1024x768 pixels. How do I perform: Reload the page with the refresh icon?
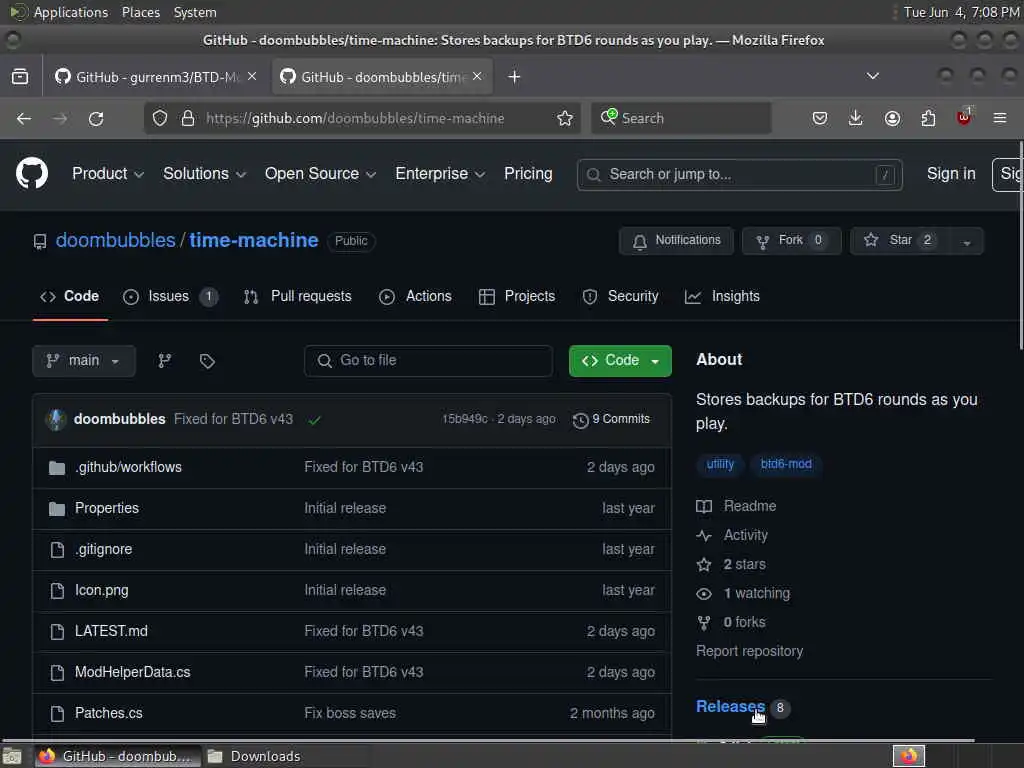pos(96,118)
